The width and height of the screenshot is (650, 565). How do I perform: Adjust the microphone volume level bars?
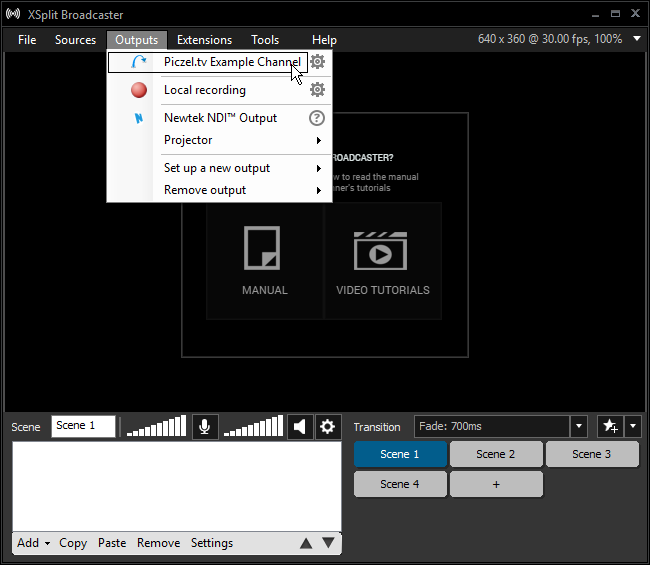pyautogui.click(x=157, y=427)
